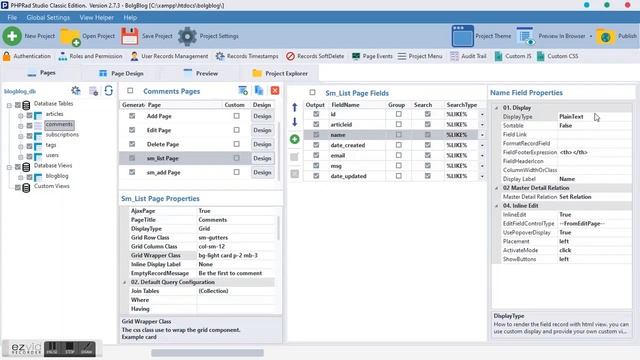Click copy pages icon in Comments Pages header
The image size is (640, 360).
click(259, 91)
